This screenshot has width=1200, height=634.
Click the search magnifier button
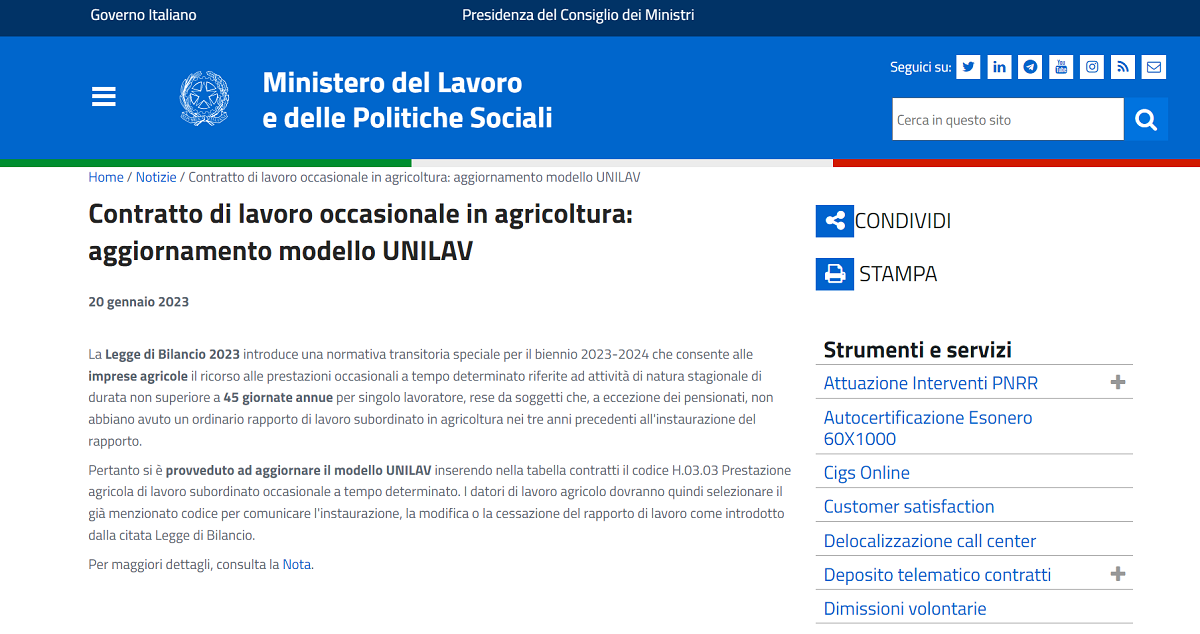click(1146, 119)
